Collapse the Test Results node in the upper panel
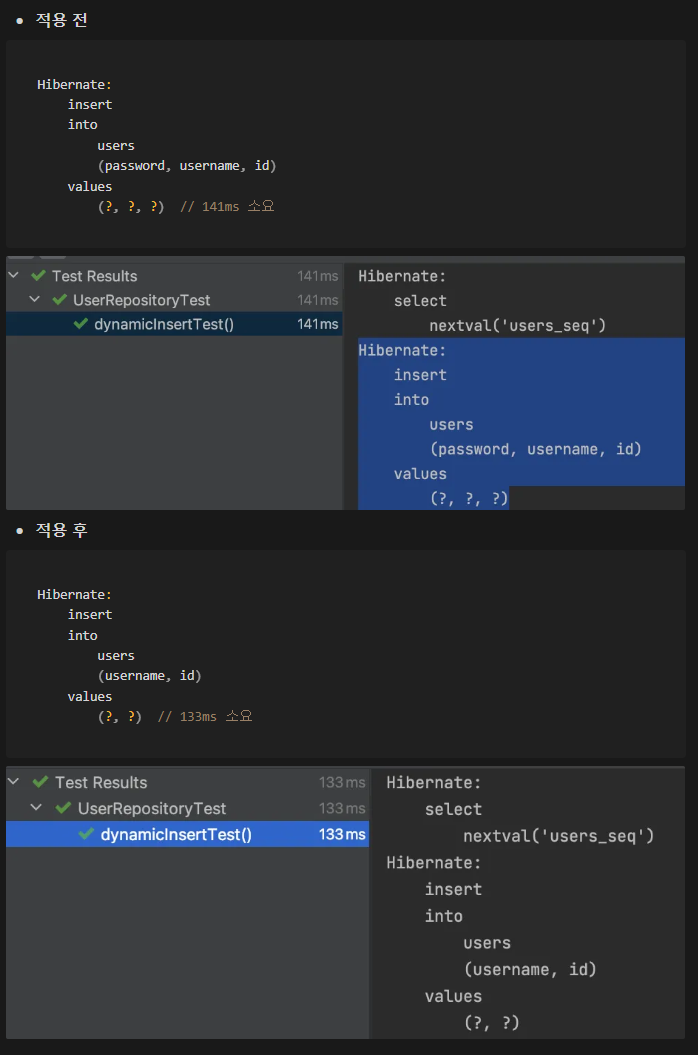 (x=12, y=276)
